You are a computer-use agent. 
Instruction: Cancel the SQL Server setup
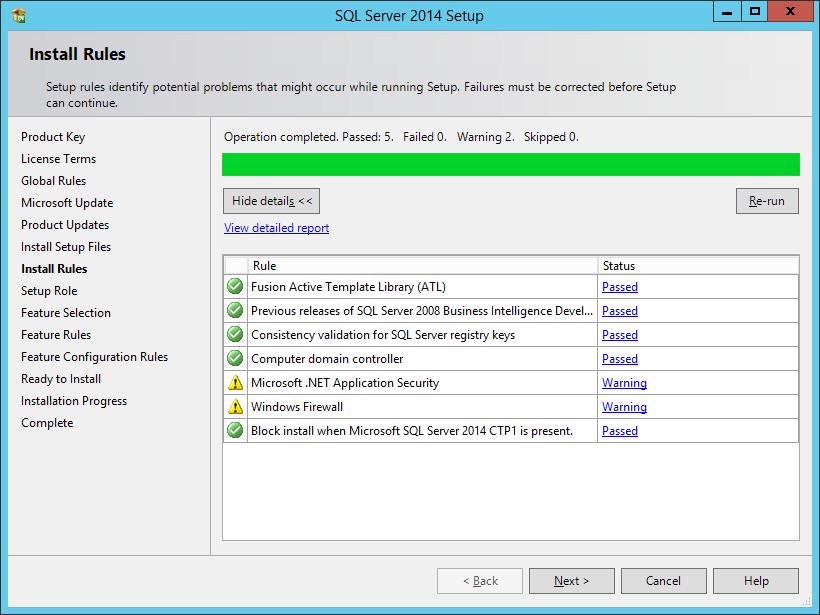click(663, 581)
